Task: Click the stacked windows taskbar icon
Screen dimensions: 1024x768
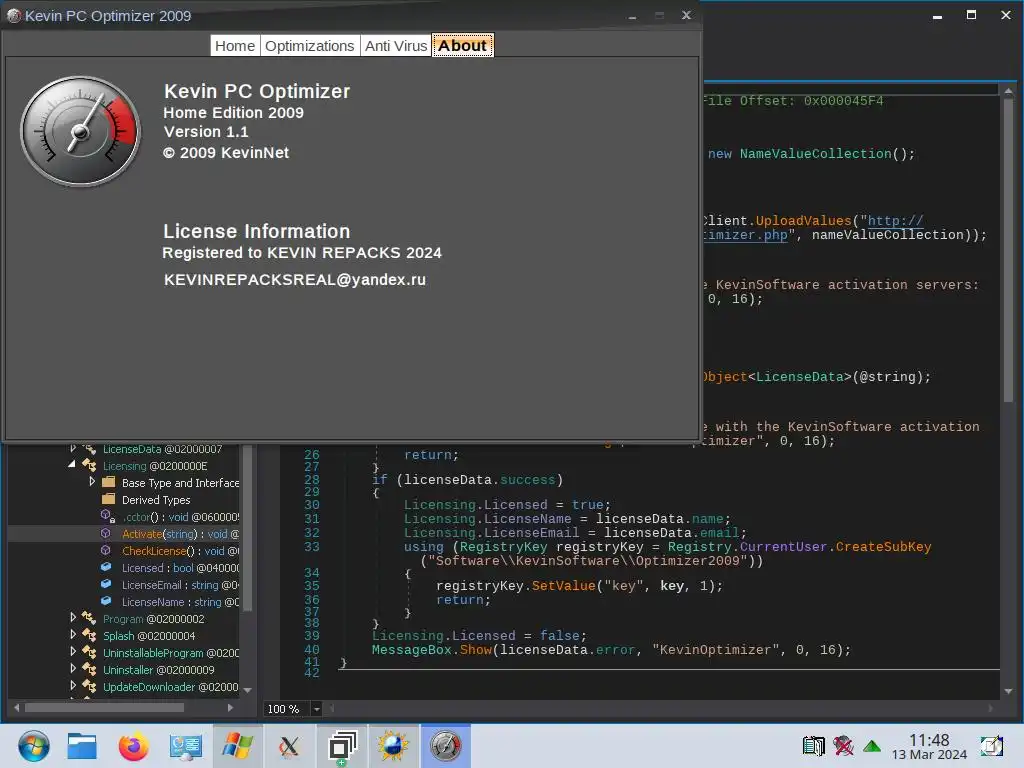Action: click(x=342, y=747)
